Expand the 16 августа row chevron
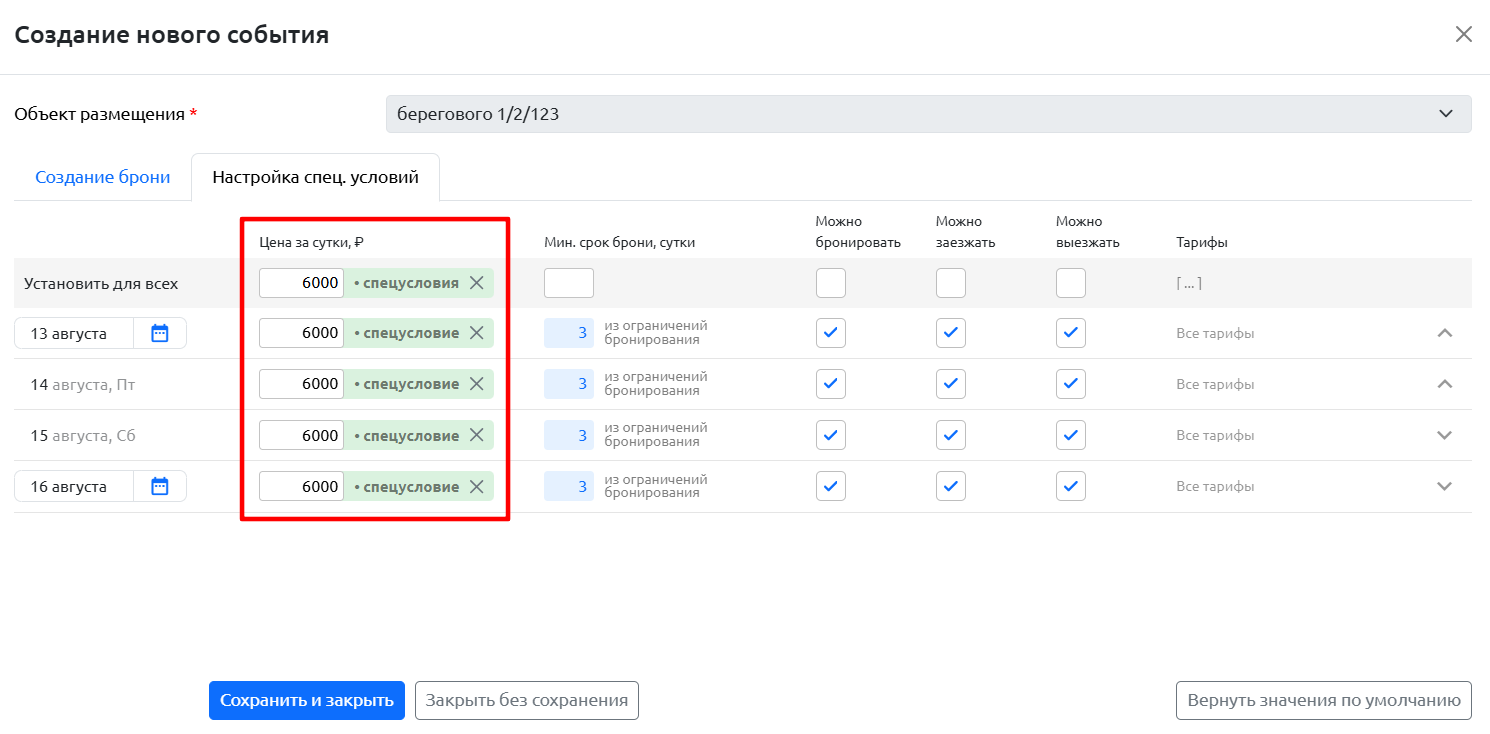The width and height of the screenshot is (1490, 734). coord(1444,486)
